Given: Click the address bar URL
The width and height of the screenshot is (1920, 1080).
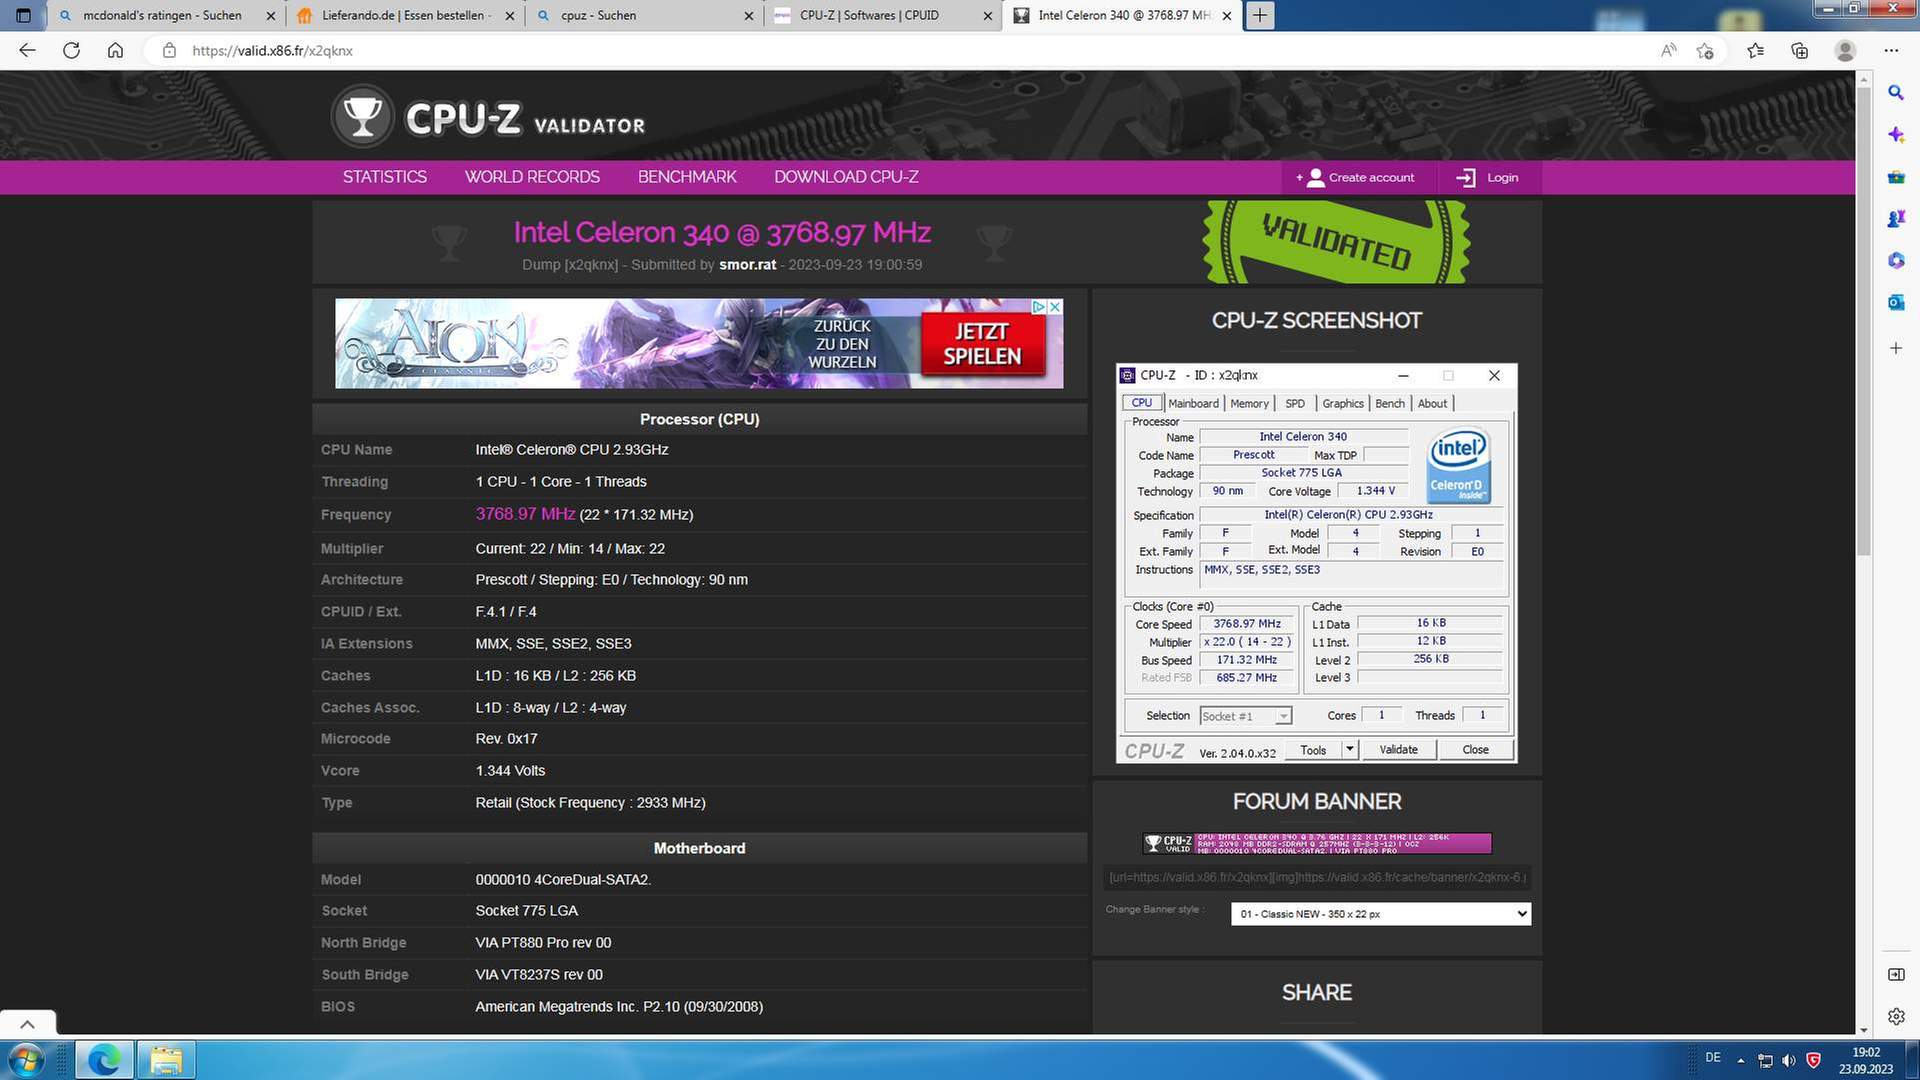Looking at the screenshot, I should coord(272,50).
